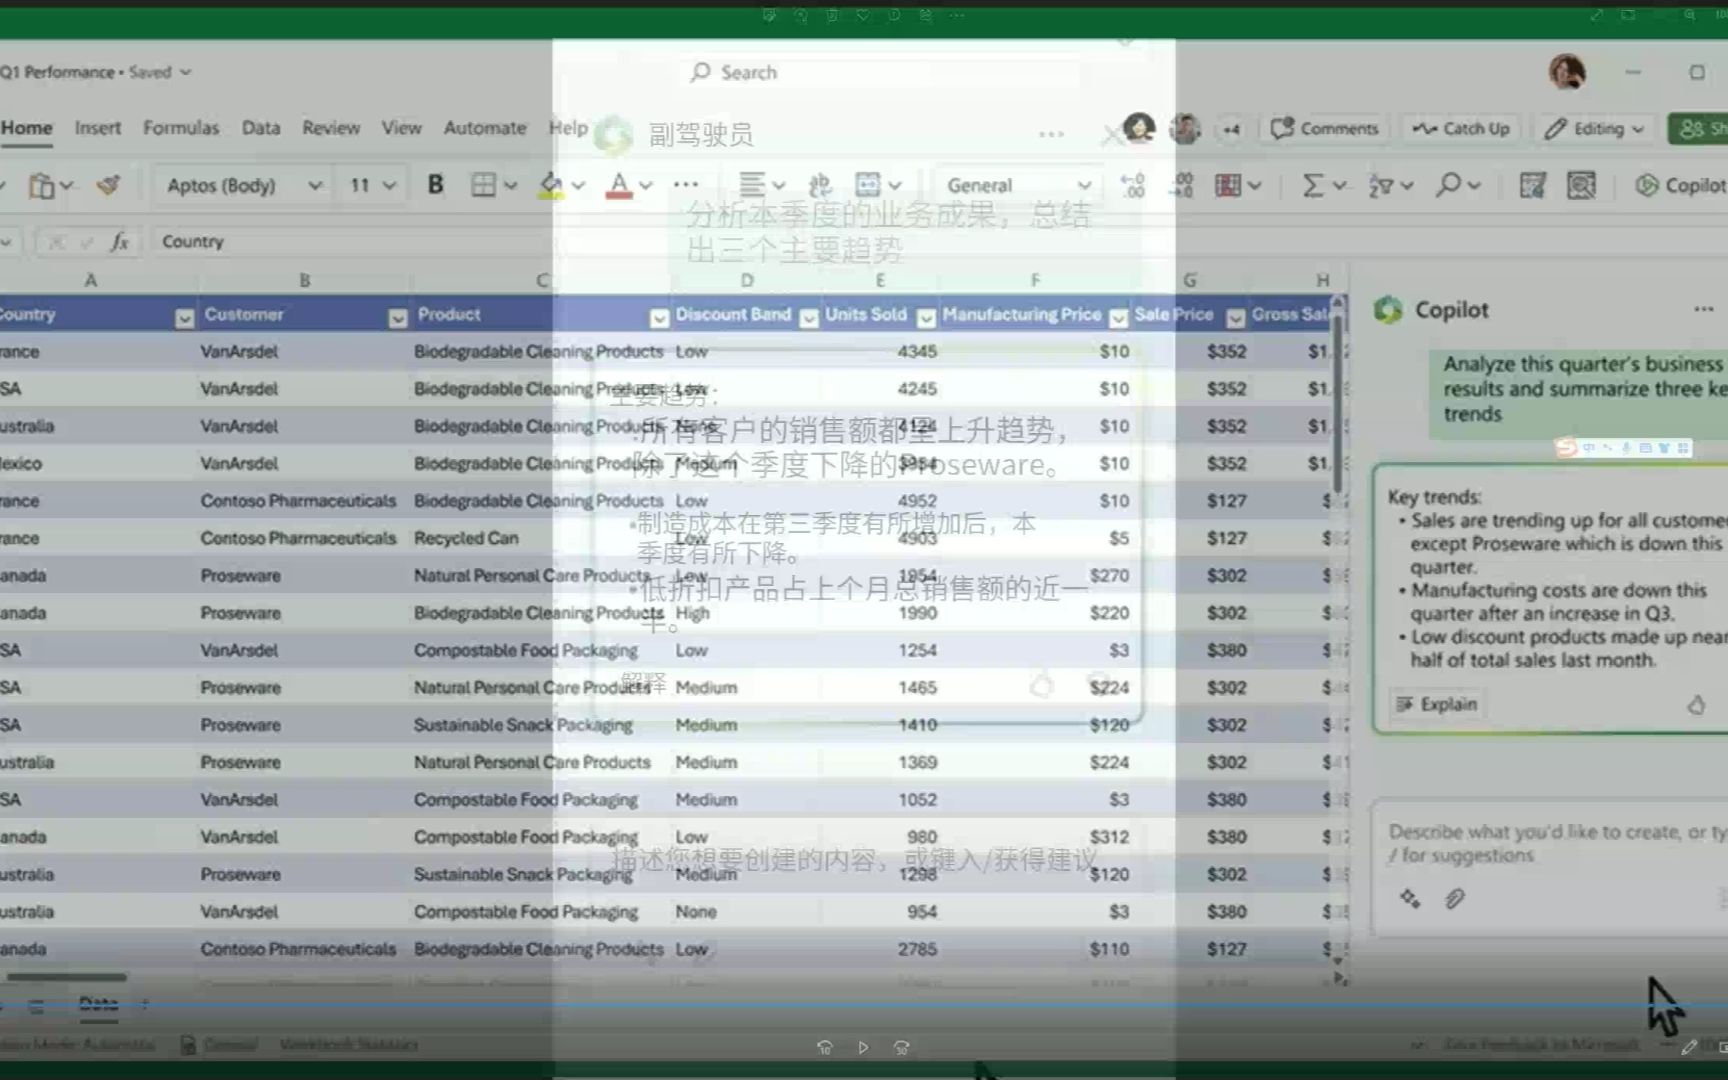Image resolution: width=1728 pixels, height=1080 pixels.
Task: Open the Editing mode dropdown
Action: pos(1595,129)
